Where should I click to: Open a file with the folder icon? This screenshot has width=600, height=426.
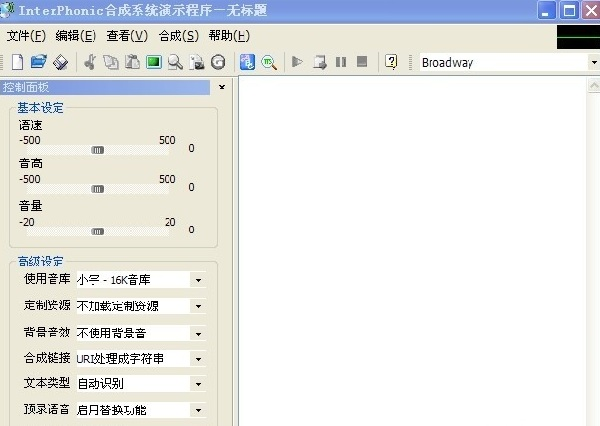(x=38, y=62)
